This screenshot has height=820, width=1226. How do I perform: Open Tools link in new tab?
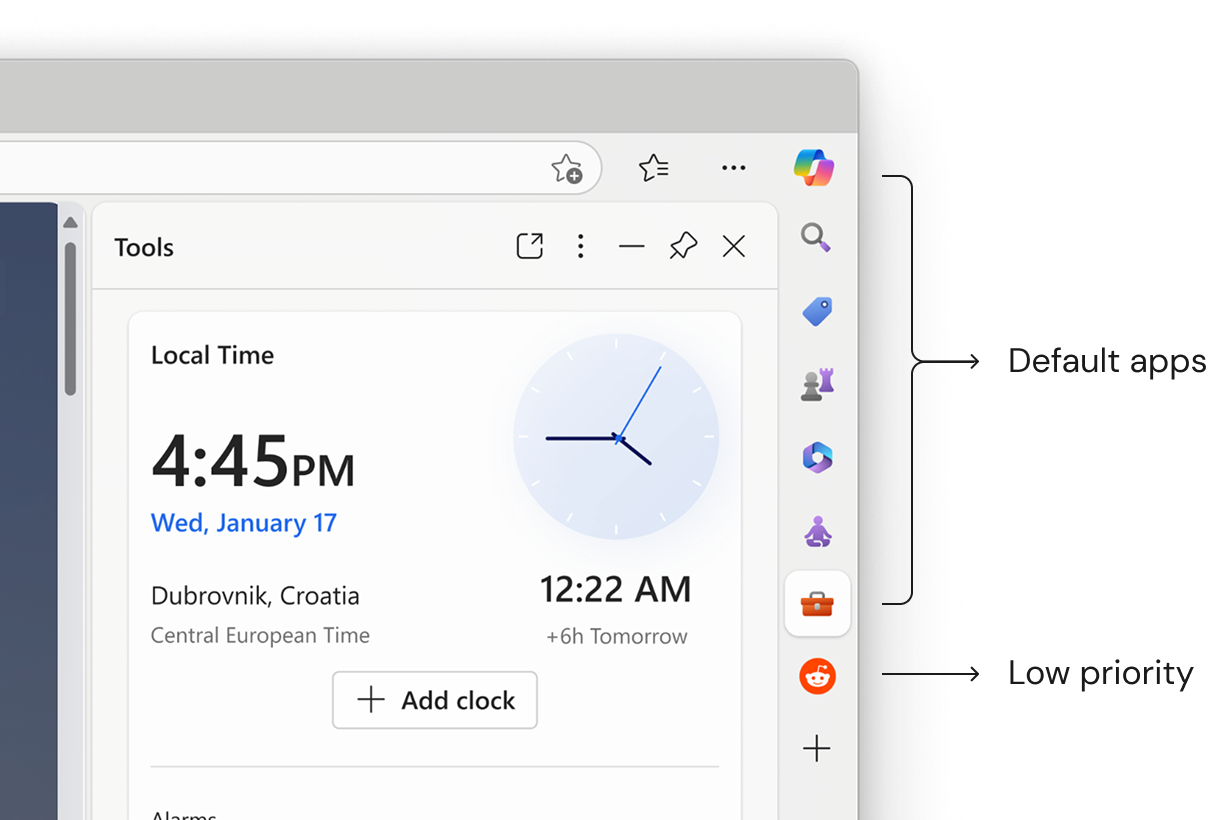click(x=529, y=246)
